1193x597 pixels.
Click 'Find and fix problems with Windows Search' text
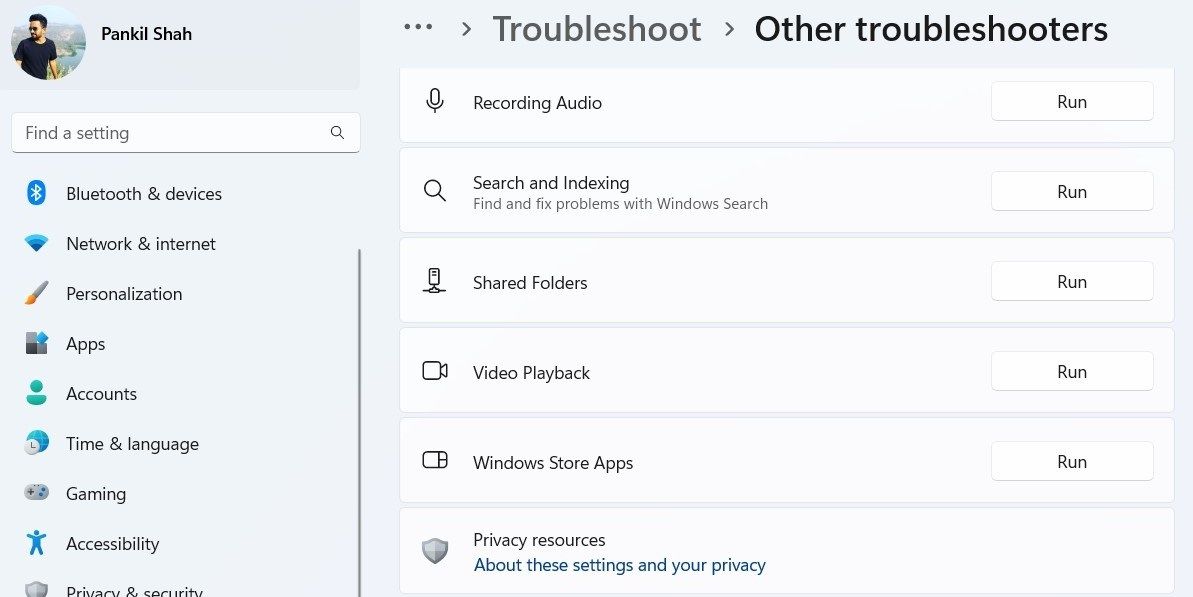tap(620, 204)
